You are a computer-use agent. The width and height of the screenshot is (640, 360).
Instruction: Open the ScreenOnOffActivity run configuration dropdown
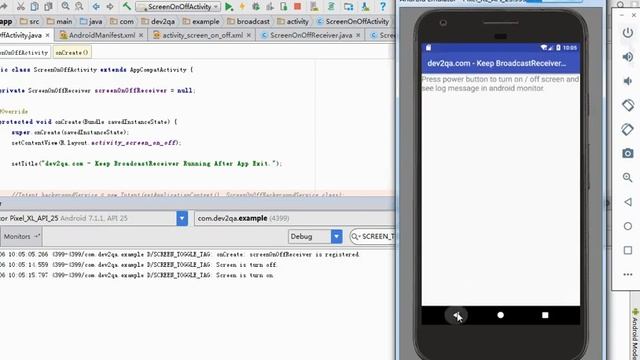click(x=178, y=7)
